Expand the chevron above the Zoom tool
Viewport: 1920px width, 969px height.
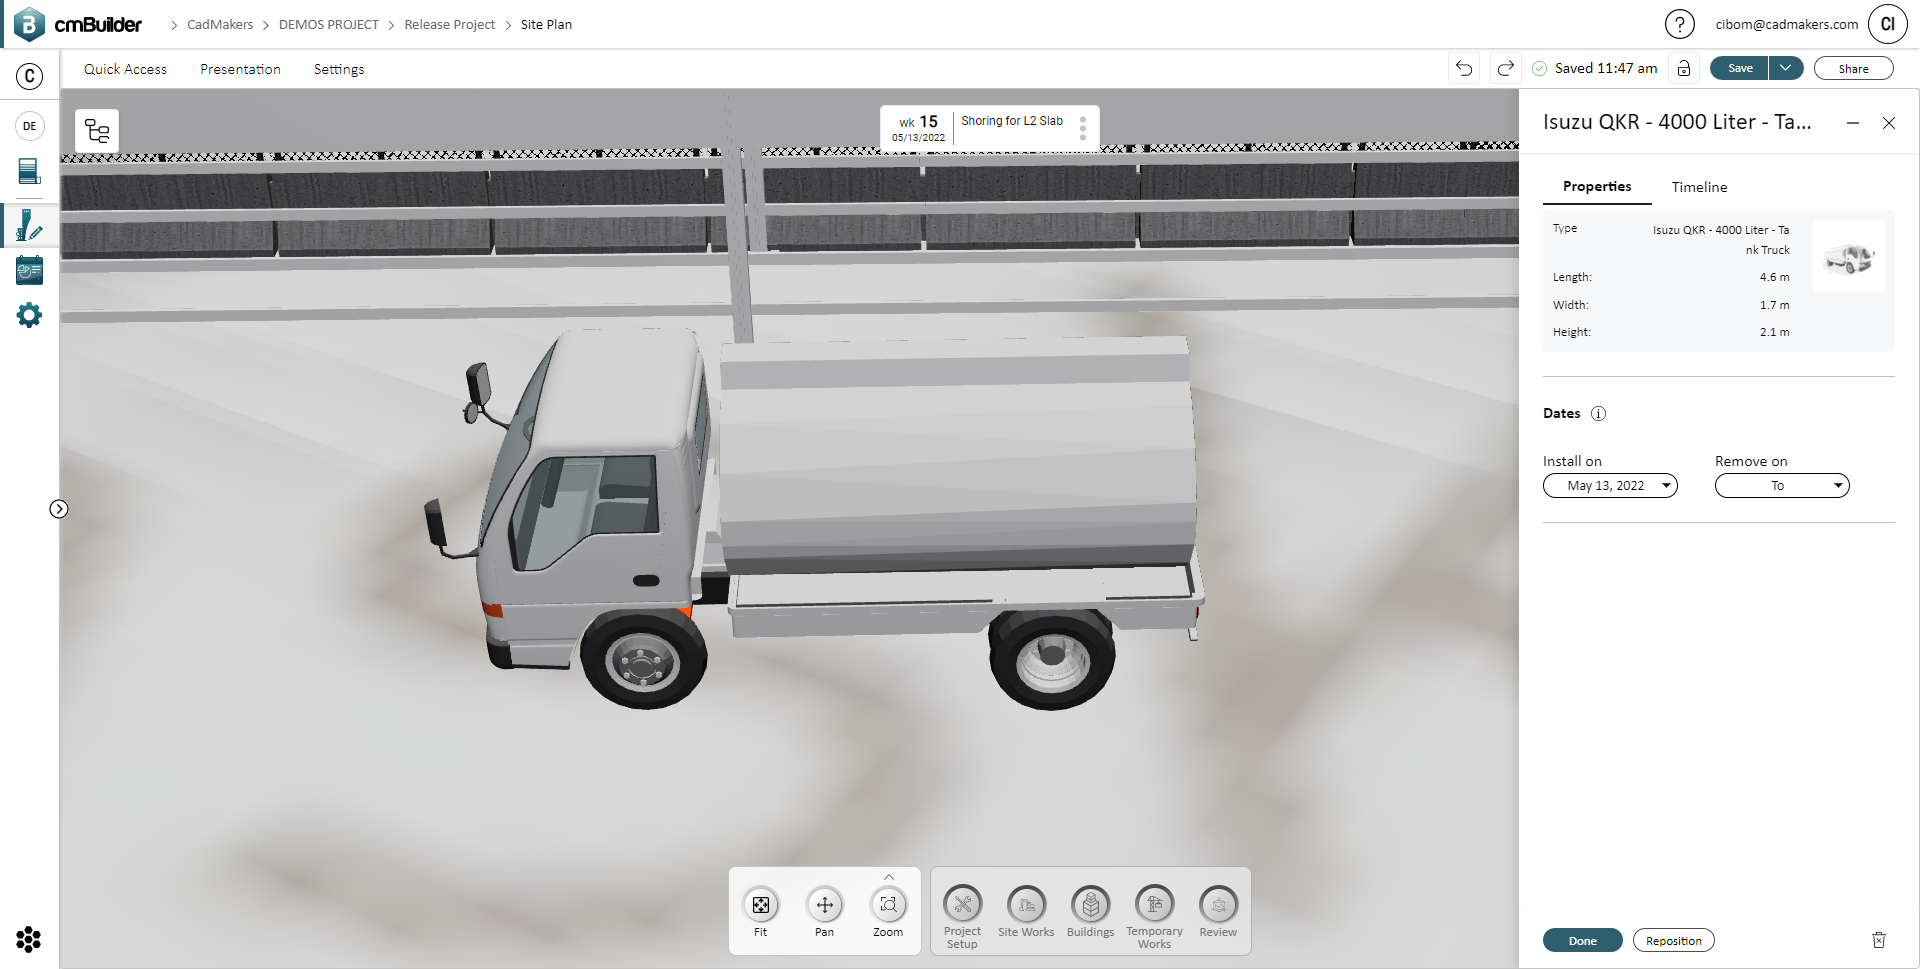pos(889,877)
